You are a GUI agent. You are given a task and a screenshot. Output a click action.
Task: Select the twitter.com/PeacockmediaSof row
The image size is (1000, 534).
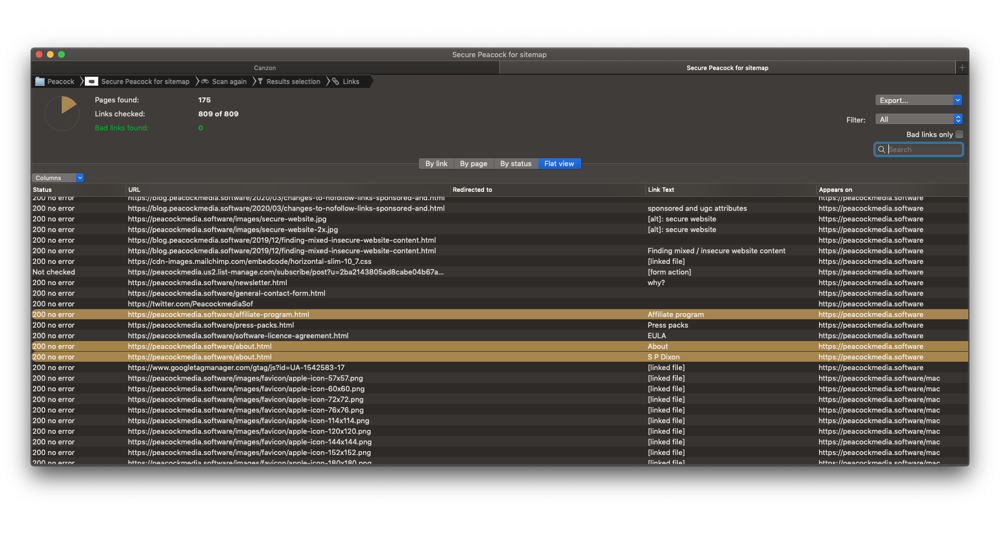pyautogui.click(x=500, y=304)
